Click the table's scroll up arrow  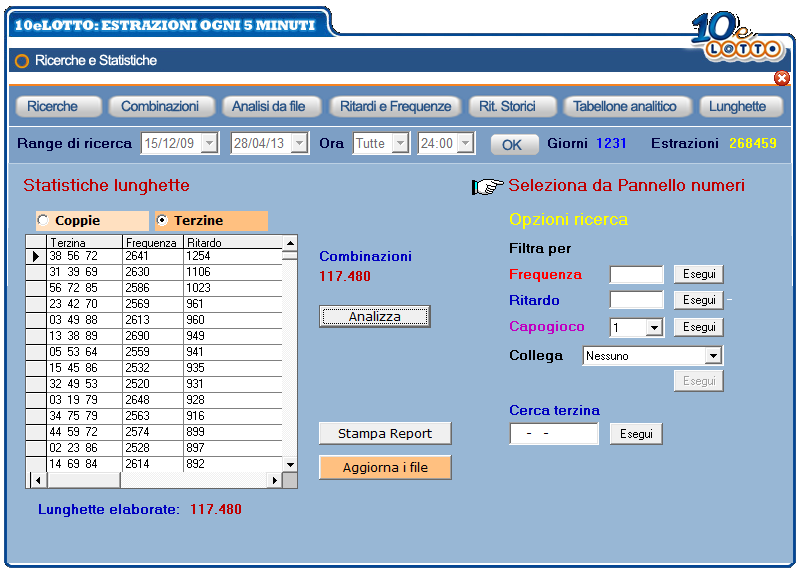pyautogui.click(x=290, y=243)
